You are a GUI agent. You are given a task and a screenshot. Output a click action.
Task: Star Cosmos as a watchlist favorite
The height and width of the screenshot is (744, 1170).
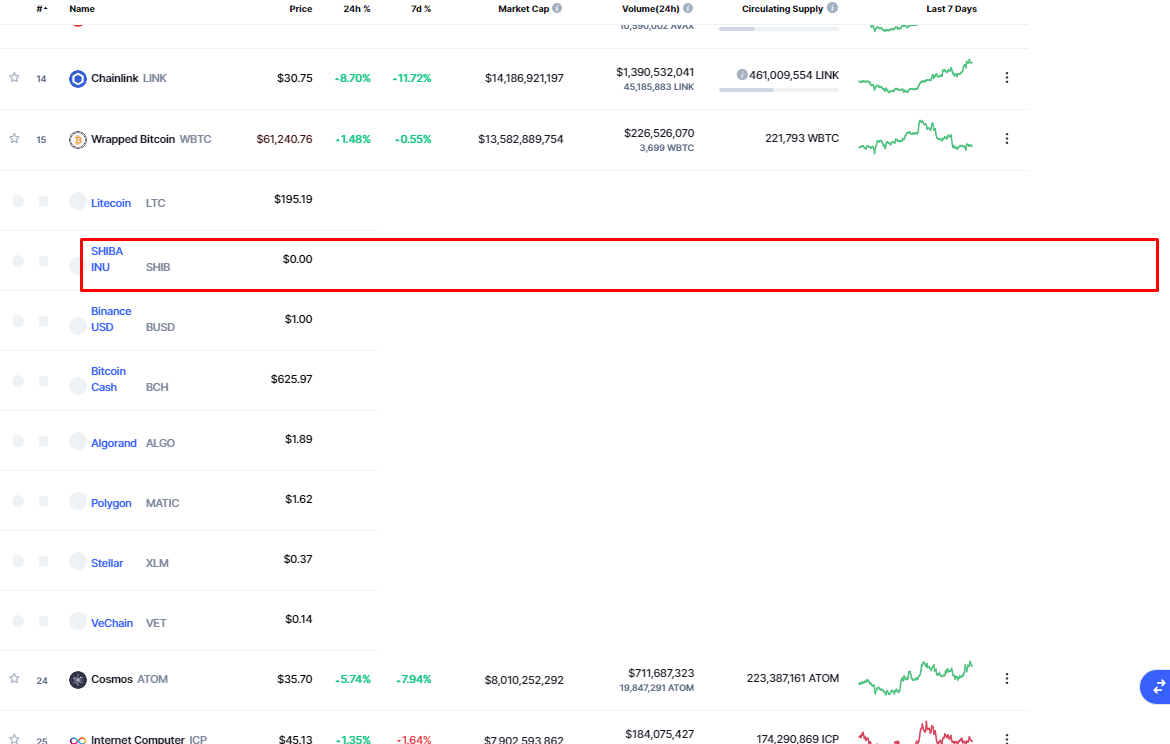coord(14,678)
